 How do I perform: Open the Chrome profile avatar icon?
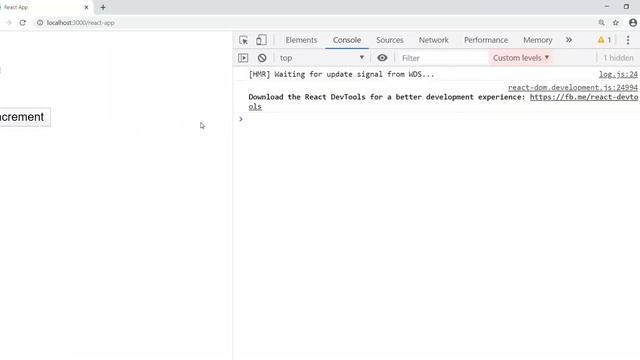[x=633, y=23]
